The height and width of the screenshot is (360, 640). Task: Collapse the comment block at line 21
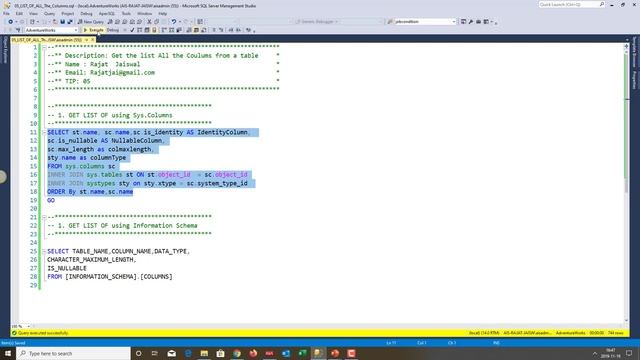pos(44,217)
